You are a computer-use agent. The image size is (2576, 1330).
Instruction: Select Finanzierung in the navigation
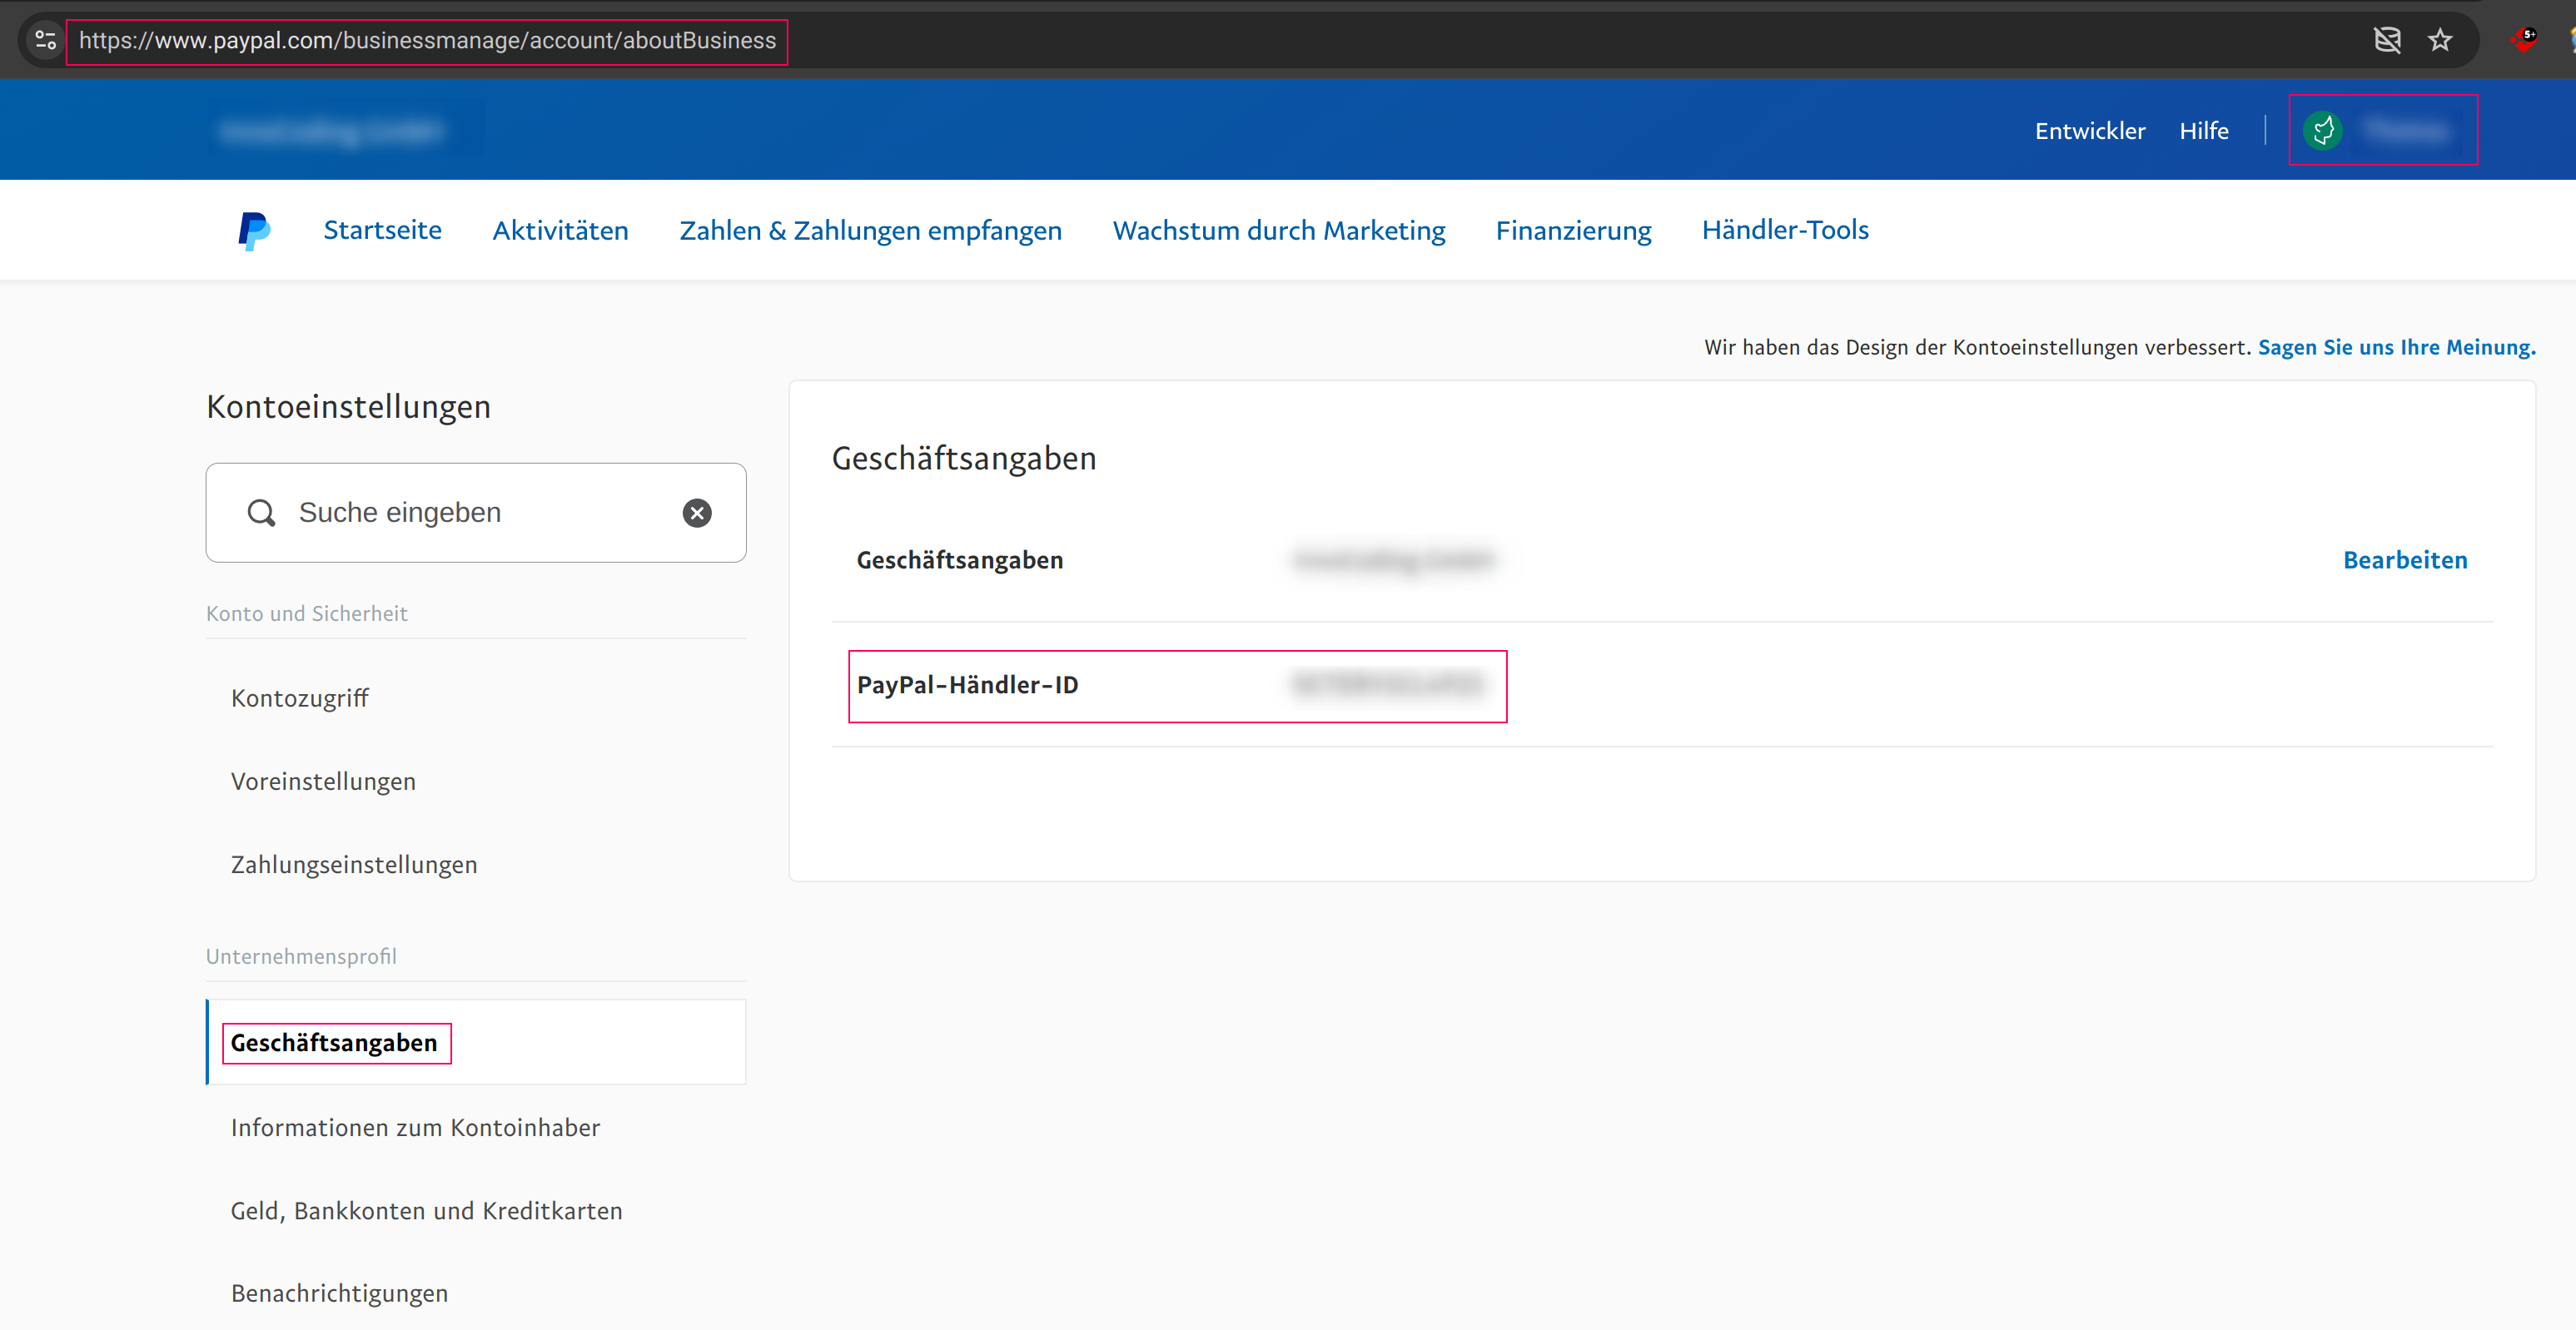[x=1573, y=230]
